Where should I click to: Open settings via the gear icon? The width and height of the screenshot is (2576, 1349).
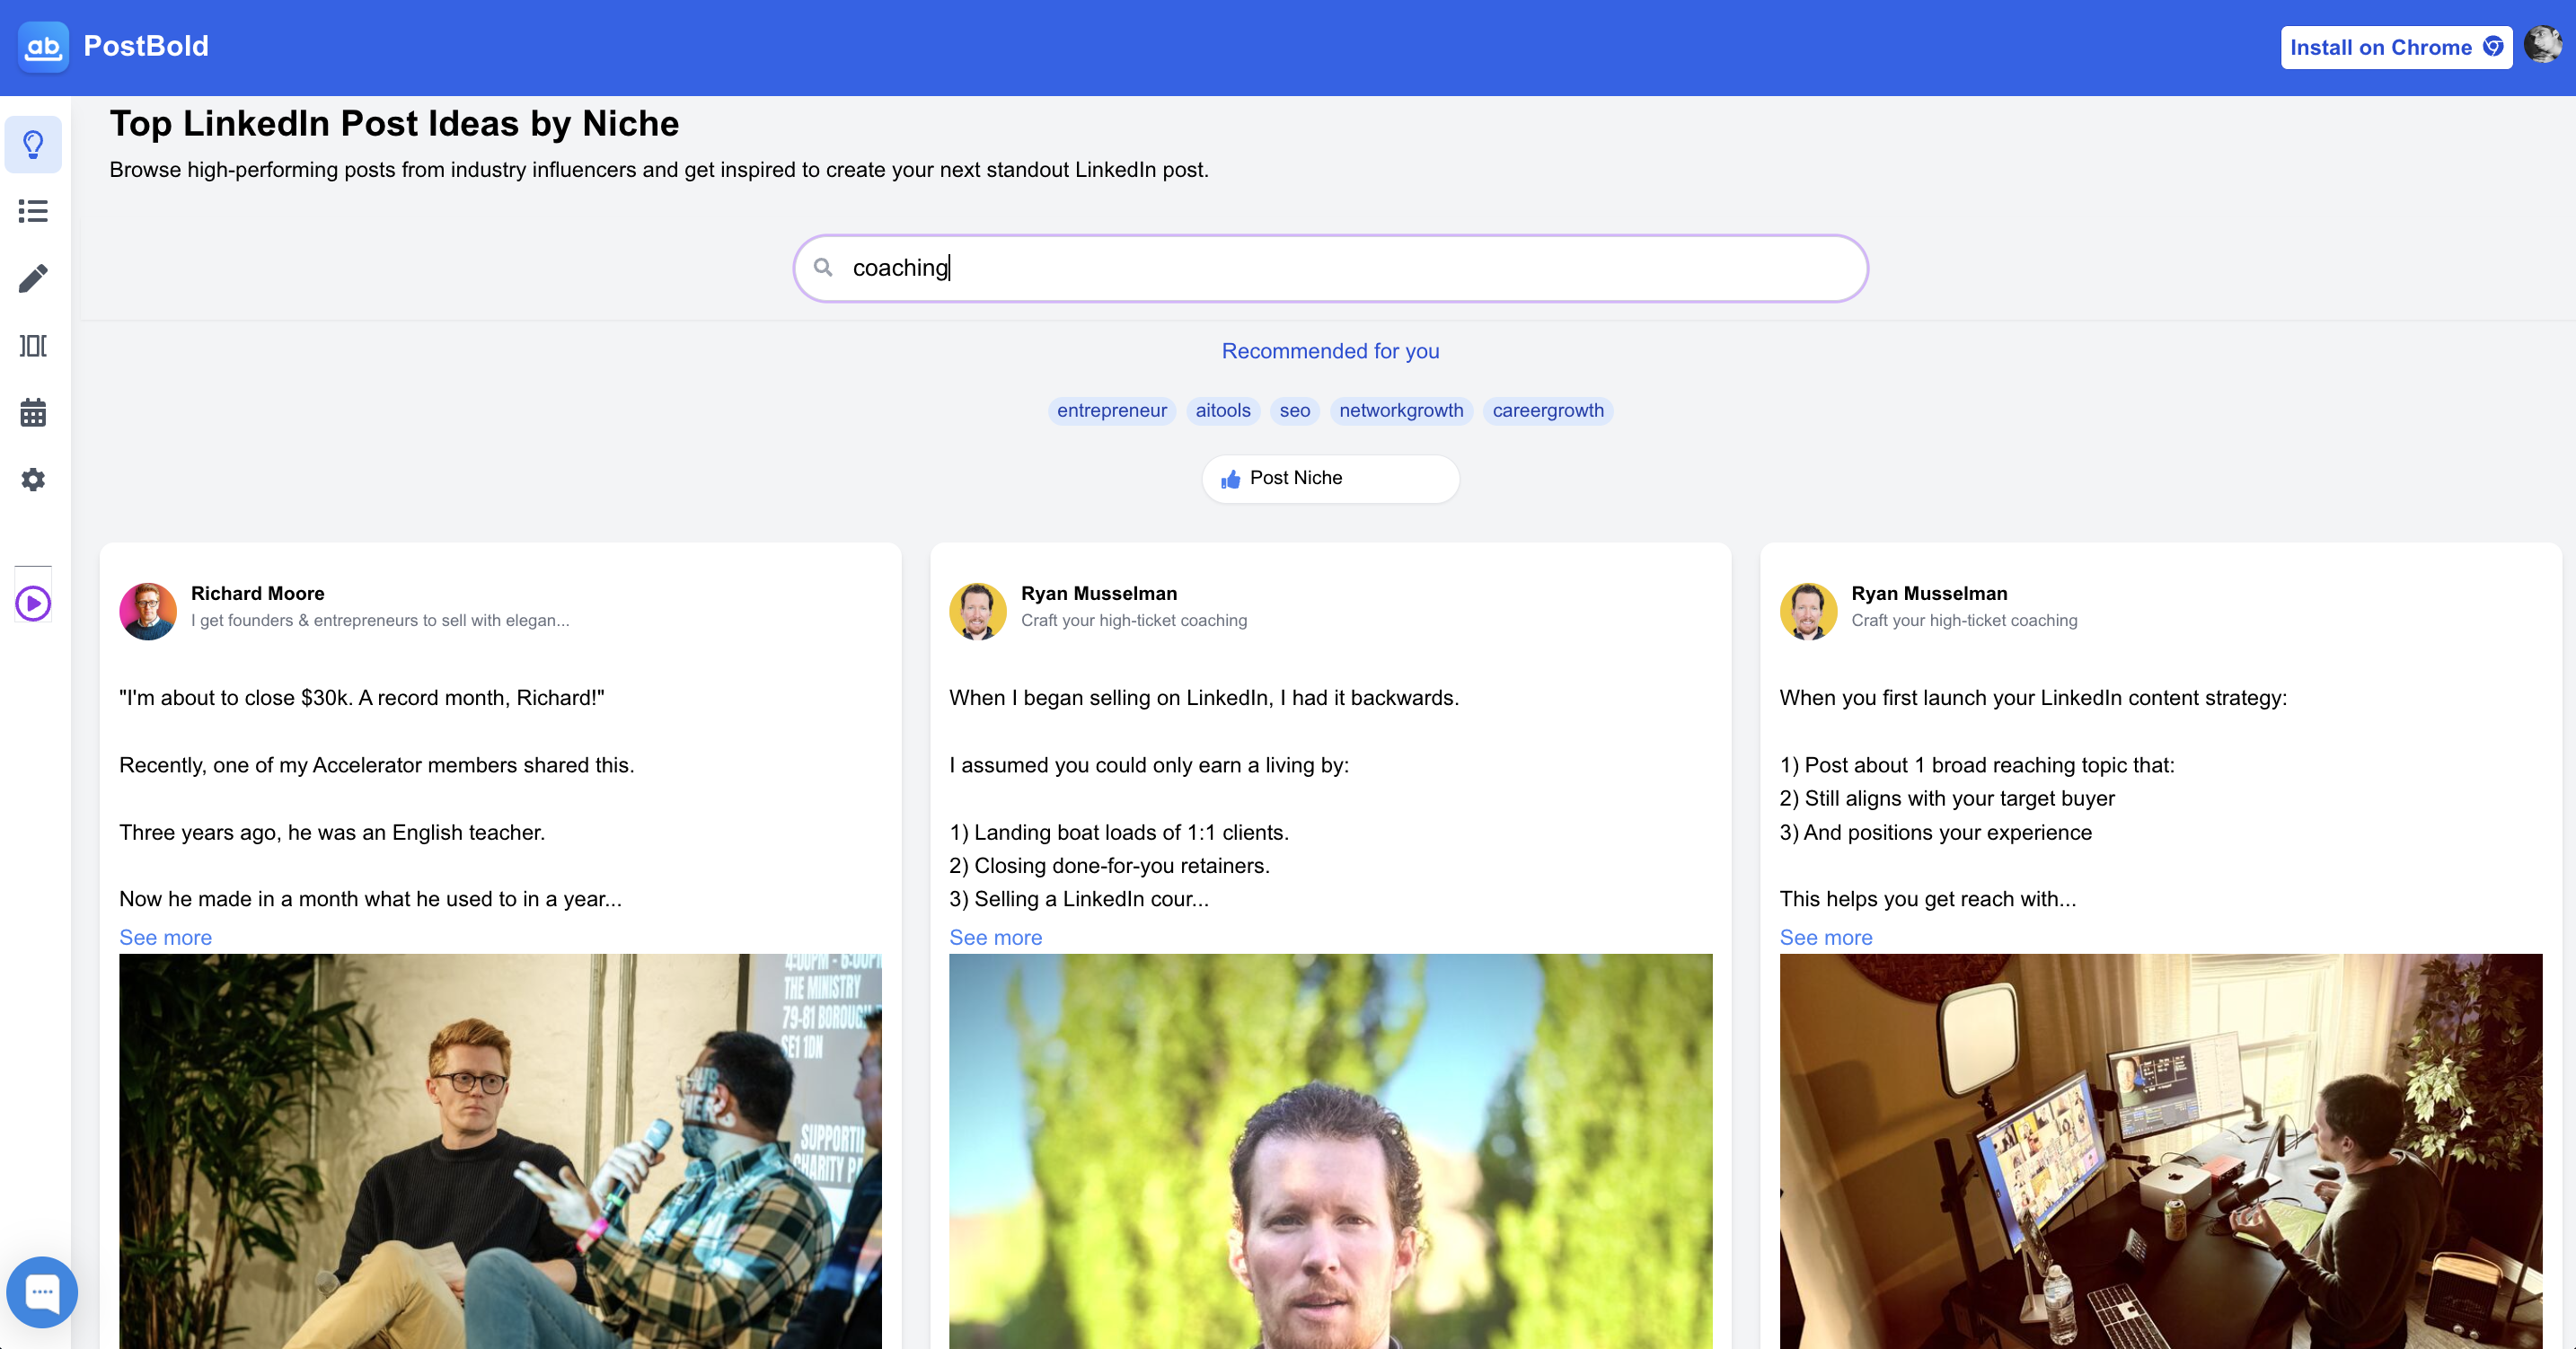(x=33, y=480)
